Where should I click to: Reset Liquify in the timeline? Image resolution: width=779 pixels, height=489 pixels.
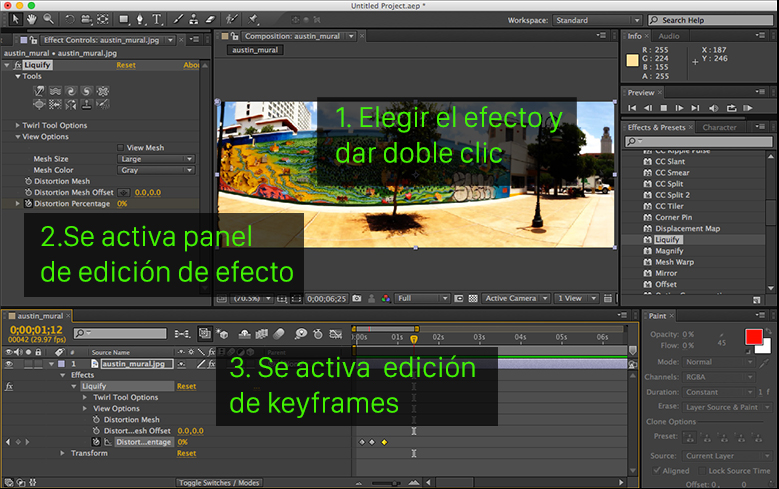click(186, 386)
